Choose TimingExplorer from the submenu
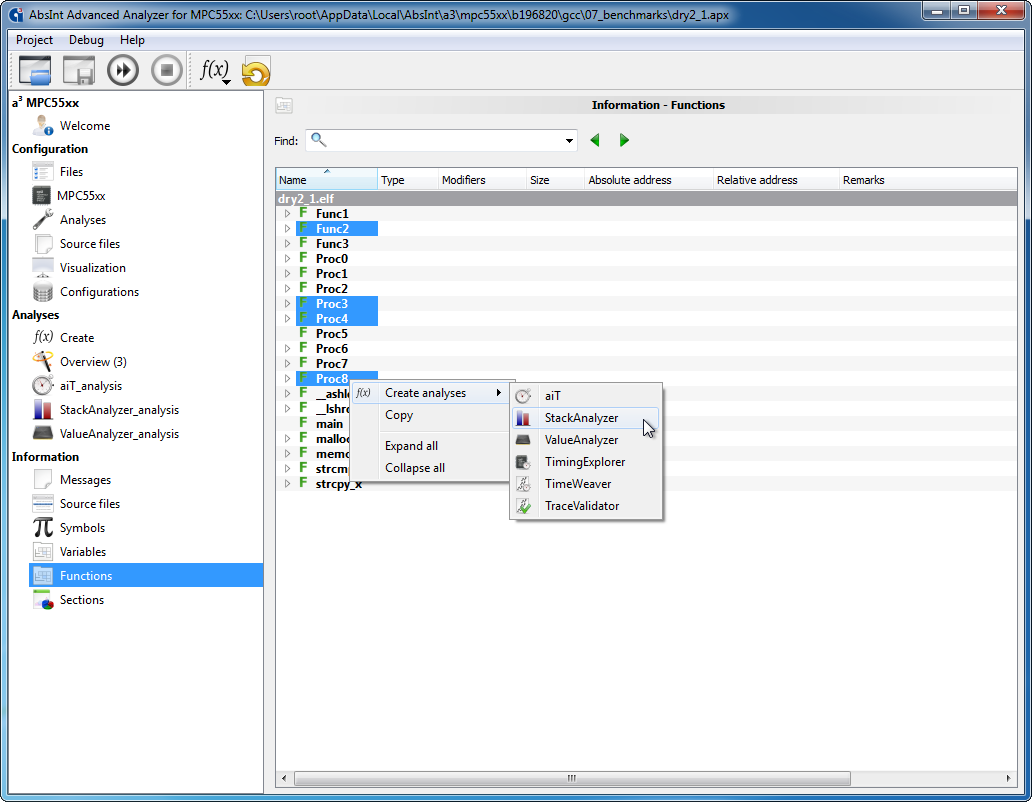1032x802 pixels. 586,462
